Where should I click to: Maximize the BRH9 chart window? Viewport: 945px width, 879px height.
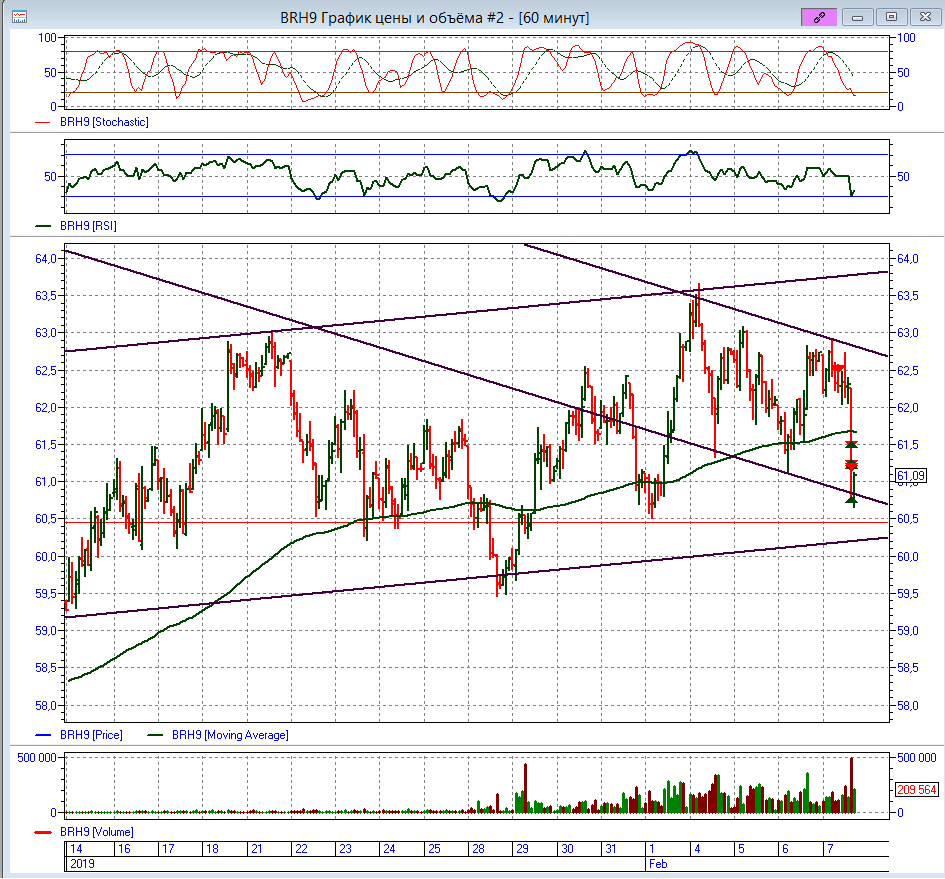point(892,17)
